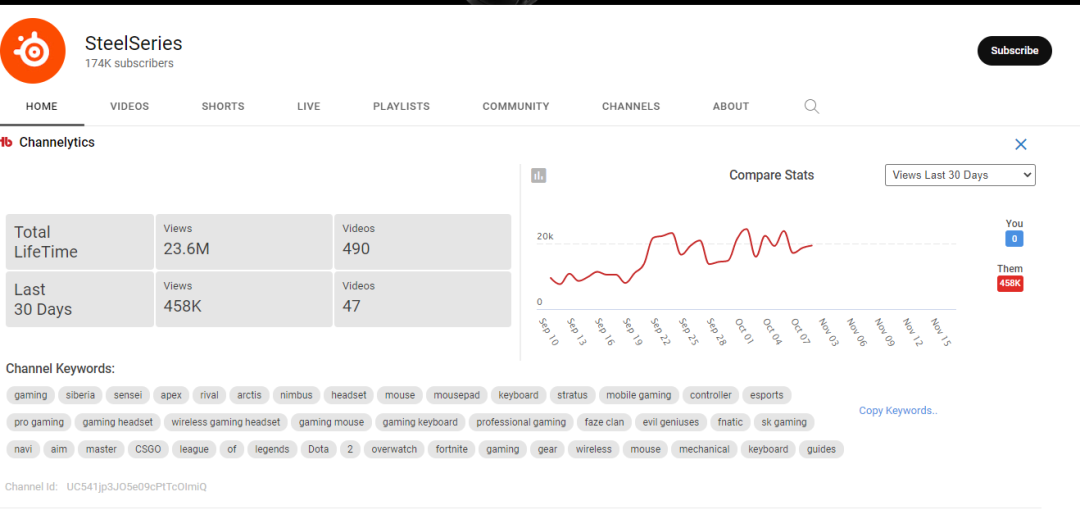Click the Channel Id value text
The image size is (1080, 510).
pyautogui.click(x=136, y=487)
